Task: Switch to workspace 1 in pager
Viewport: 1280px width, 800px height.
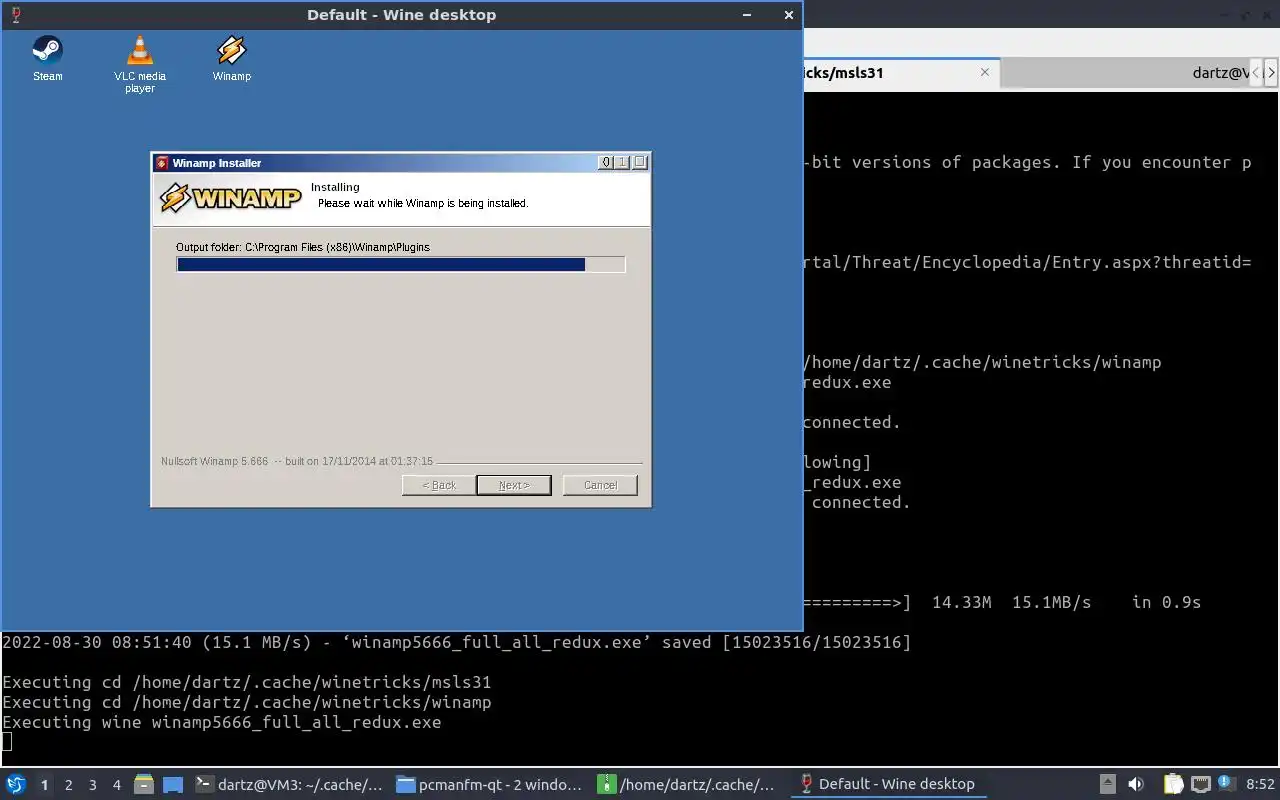Action: 44,785
